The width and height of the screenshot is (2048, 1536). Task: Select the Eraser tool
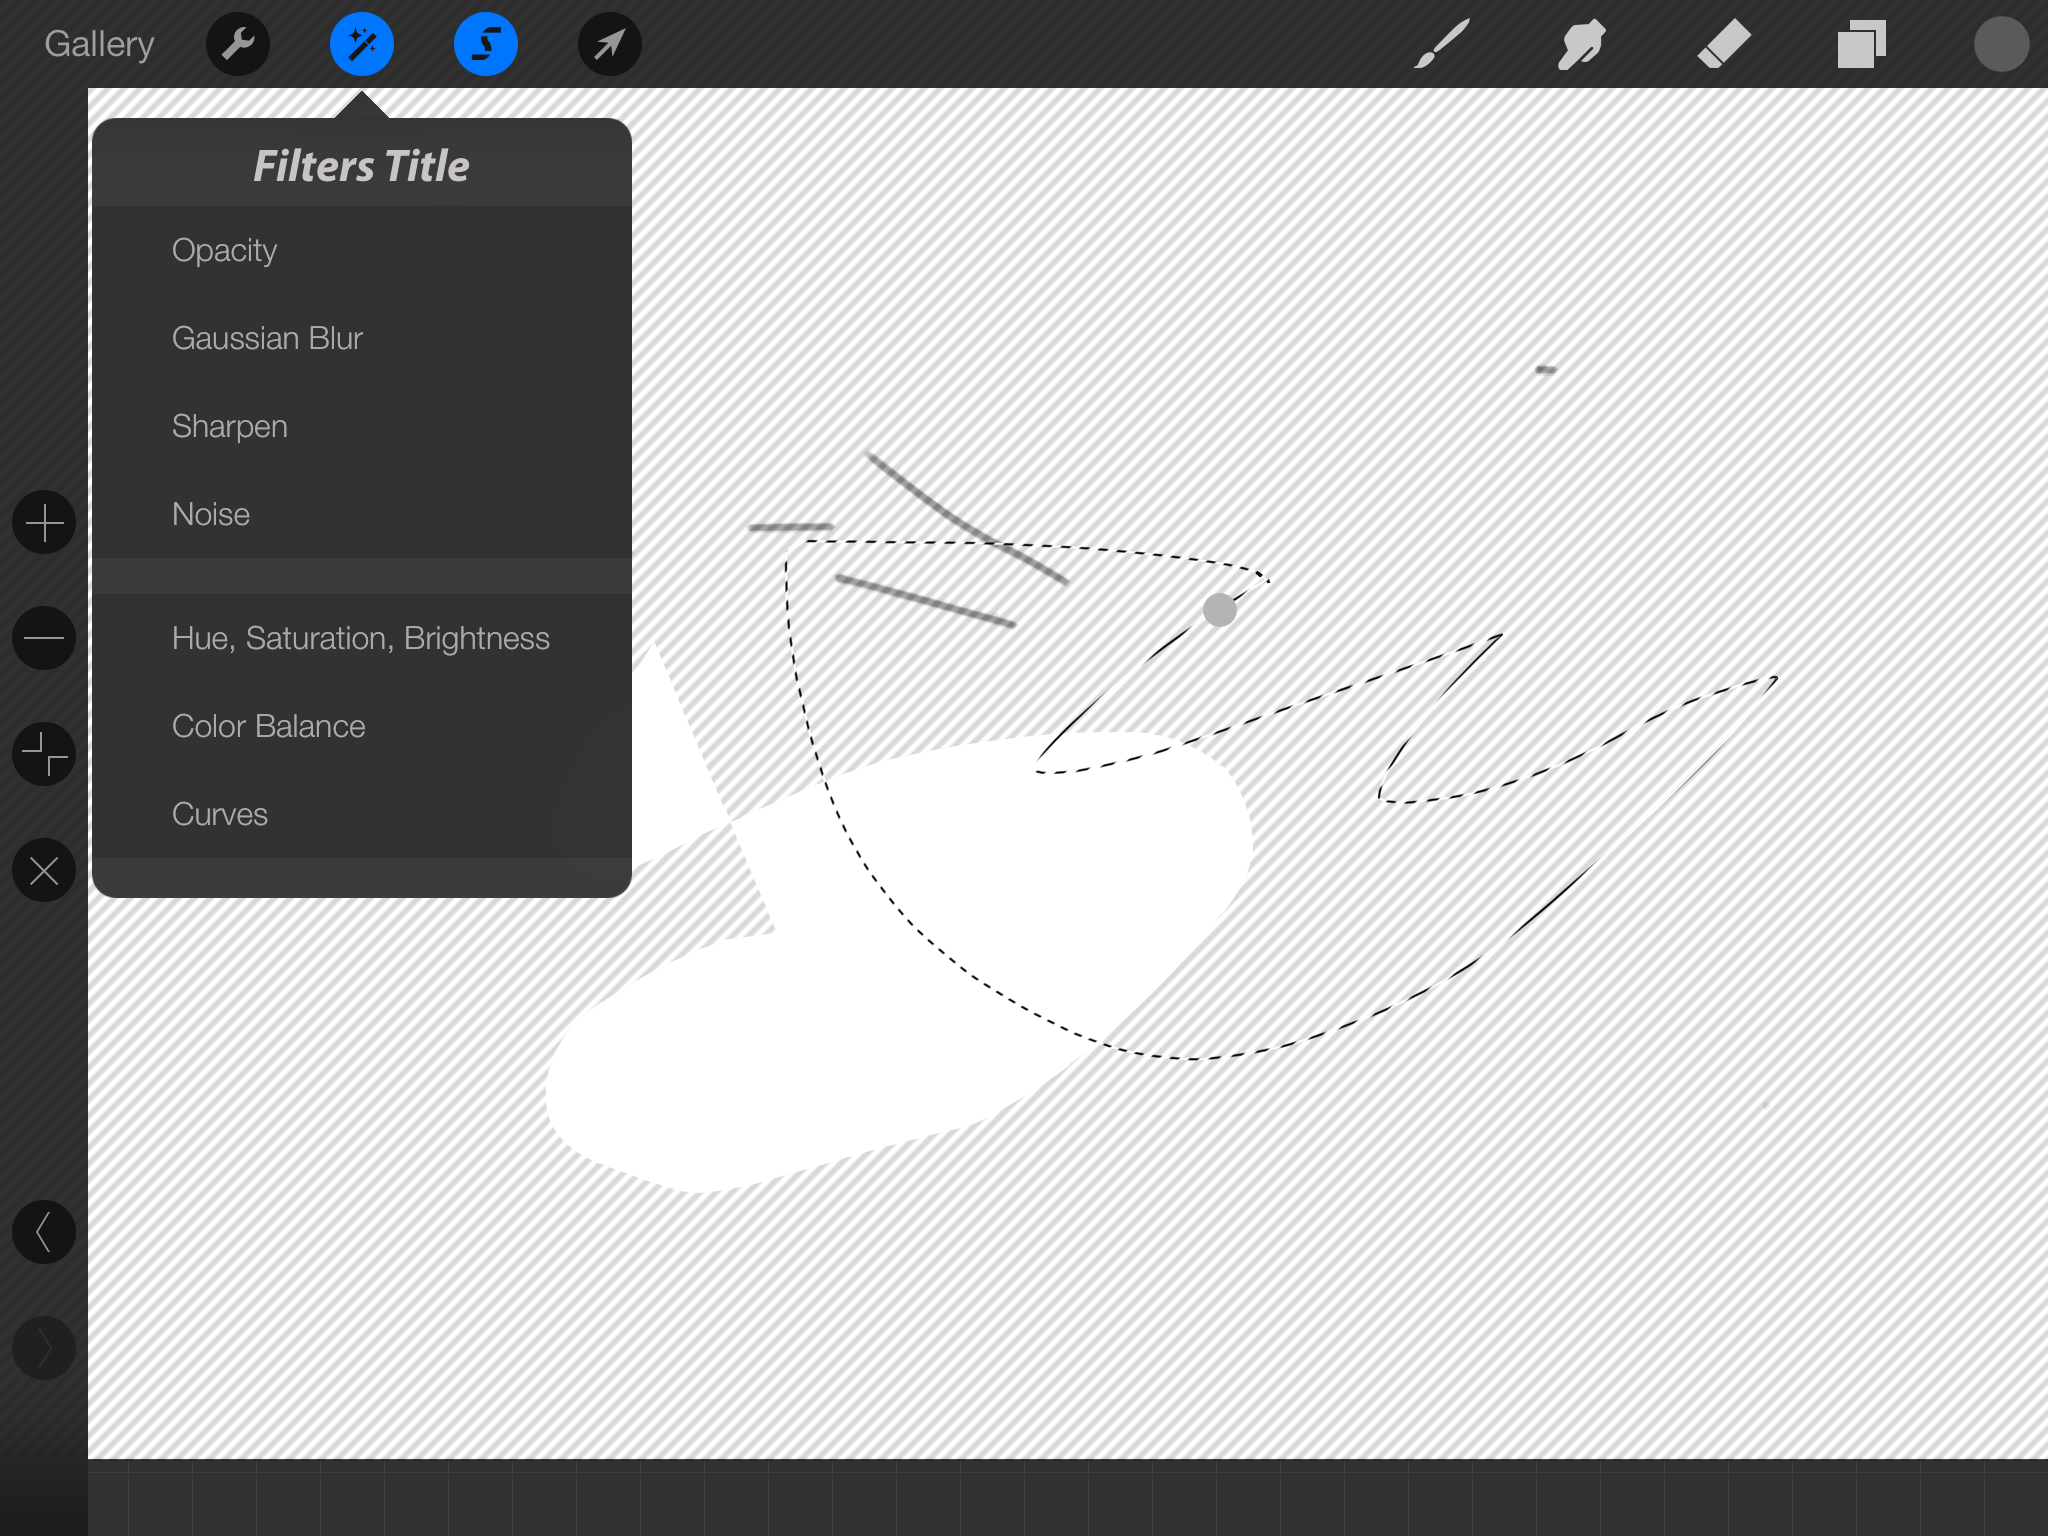[x=1723, y=44]
